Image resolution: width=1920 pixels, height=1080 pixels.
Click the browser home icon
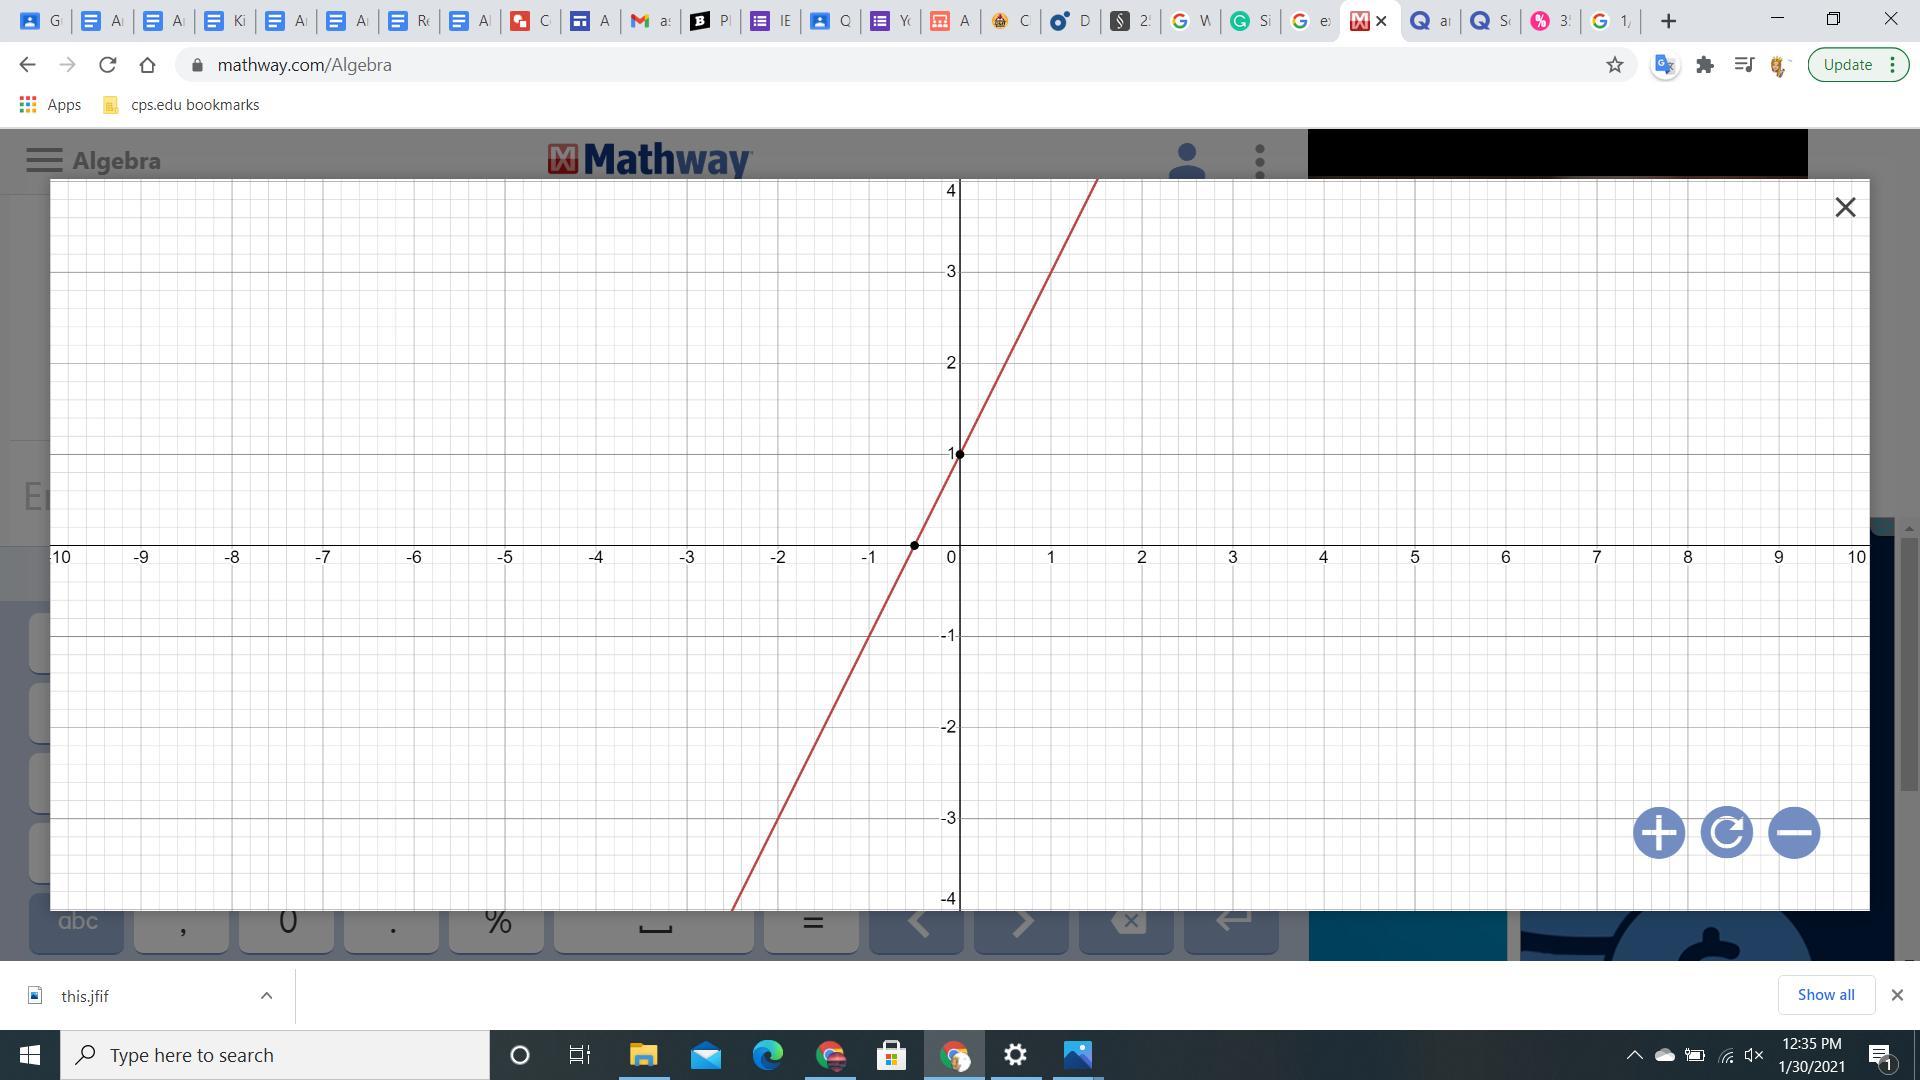147,65
